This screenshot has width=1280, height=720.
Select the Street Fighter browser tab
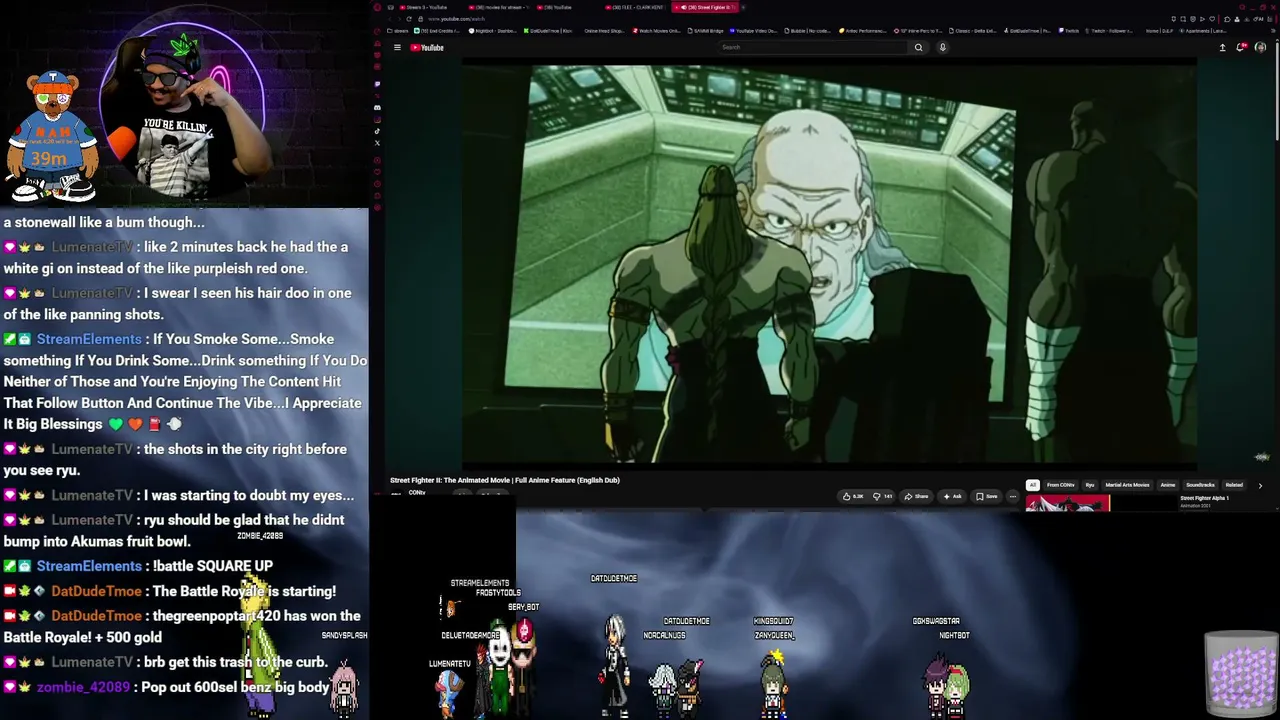pyautogui.click(x=704, y=7)
